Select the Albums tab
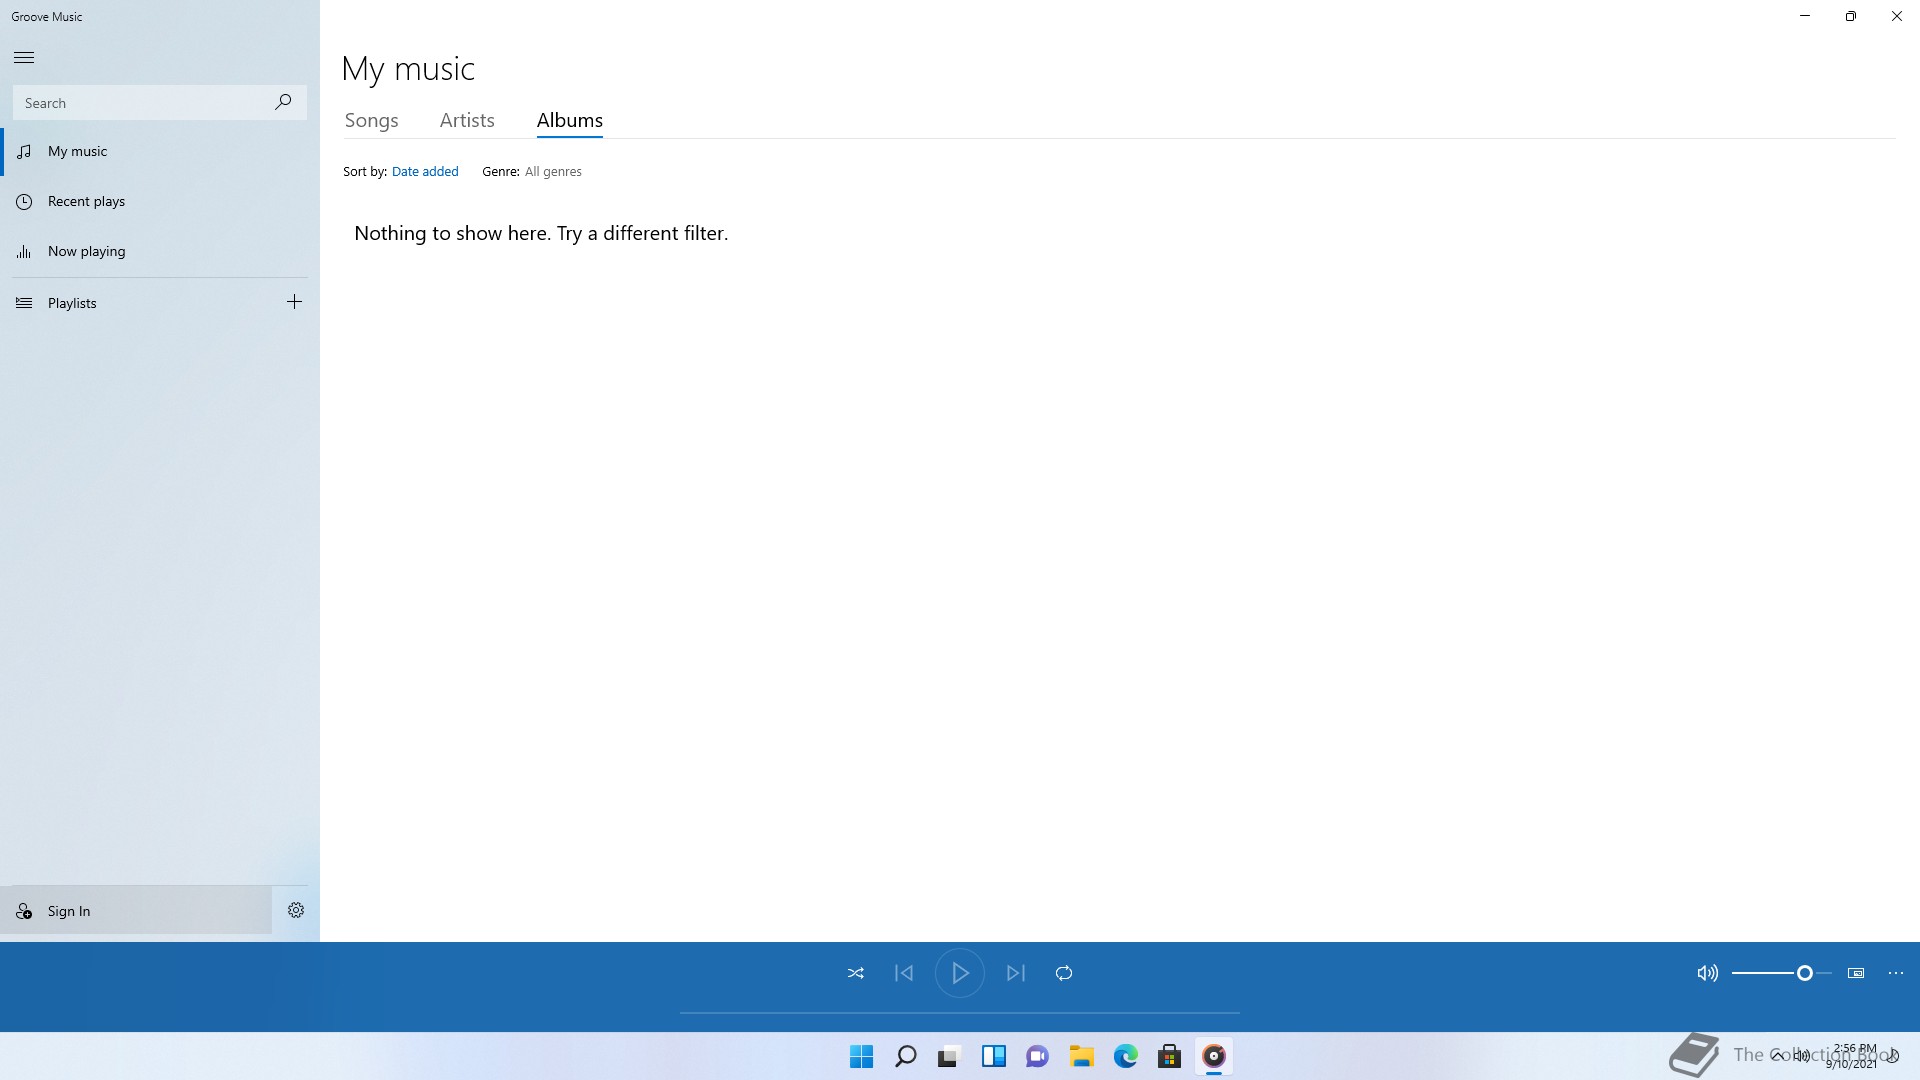 (x=569, y=120)
